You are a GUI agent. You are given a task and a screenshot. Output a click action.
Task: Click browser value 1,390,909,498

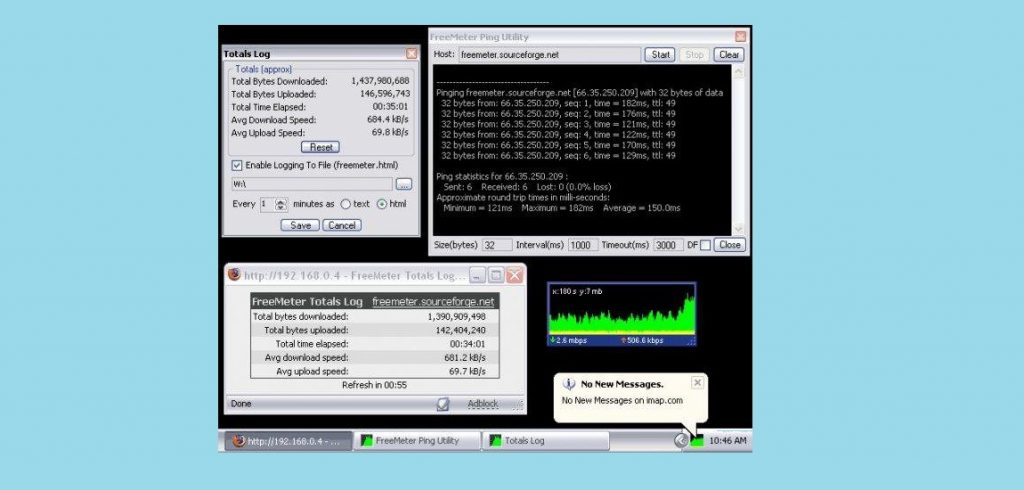(x=456, y=316)
